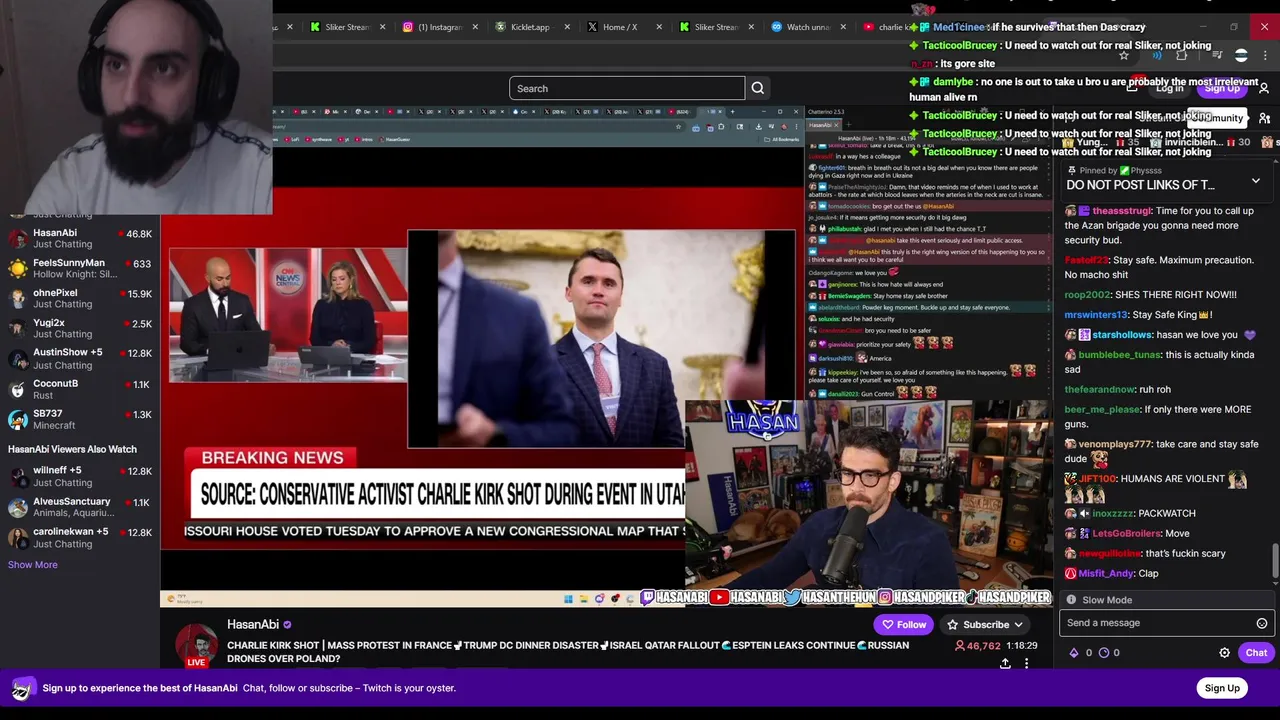This screenshot has width=1280, height=720.
Task: Click the 46,762 viewer count
Action: coord(976,646)
